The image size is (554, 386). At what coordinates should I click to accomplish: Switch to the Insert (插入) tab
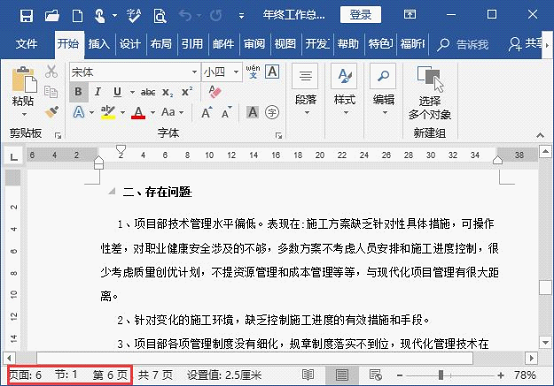pyautogui.click(x=99, y=44)
